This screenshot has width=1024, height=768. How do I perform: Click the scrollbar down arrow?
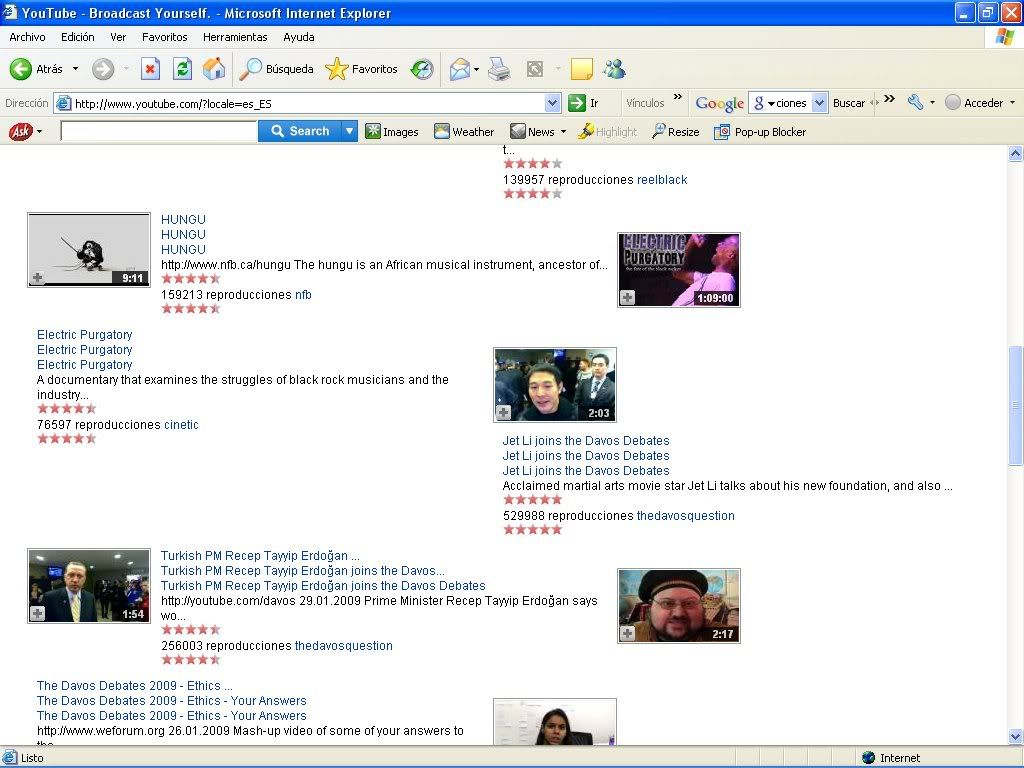[x=1016, y=736]
